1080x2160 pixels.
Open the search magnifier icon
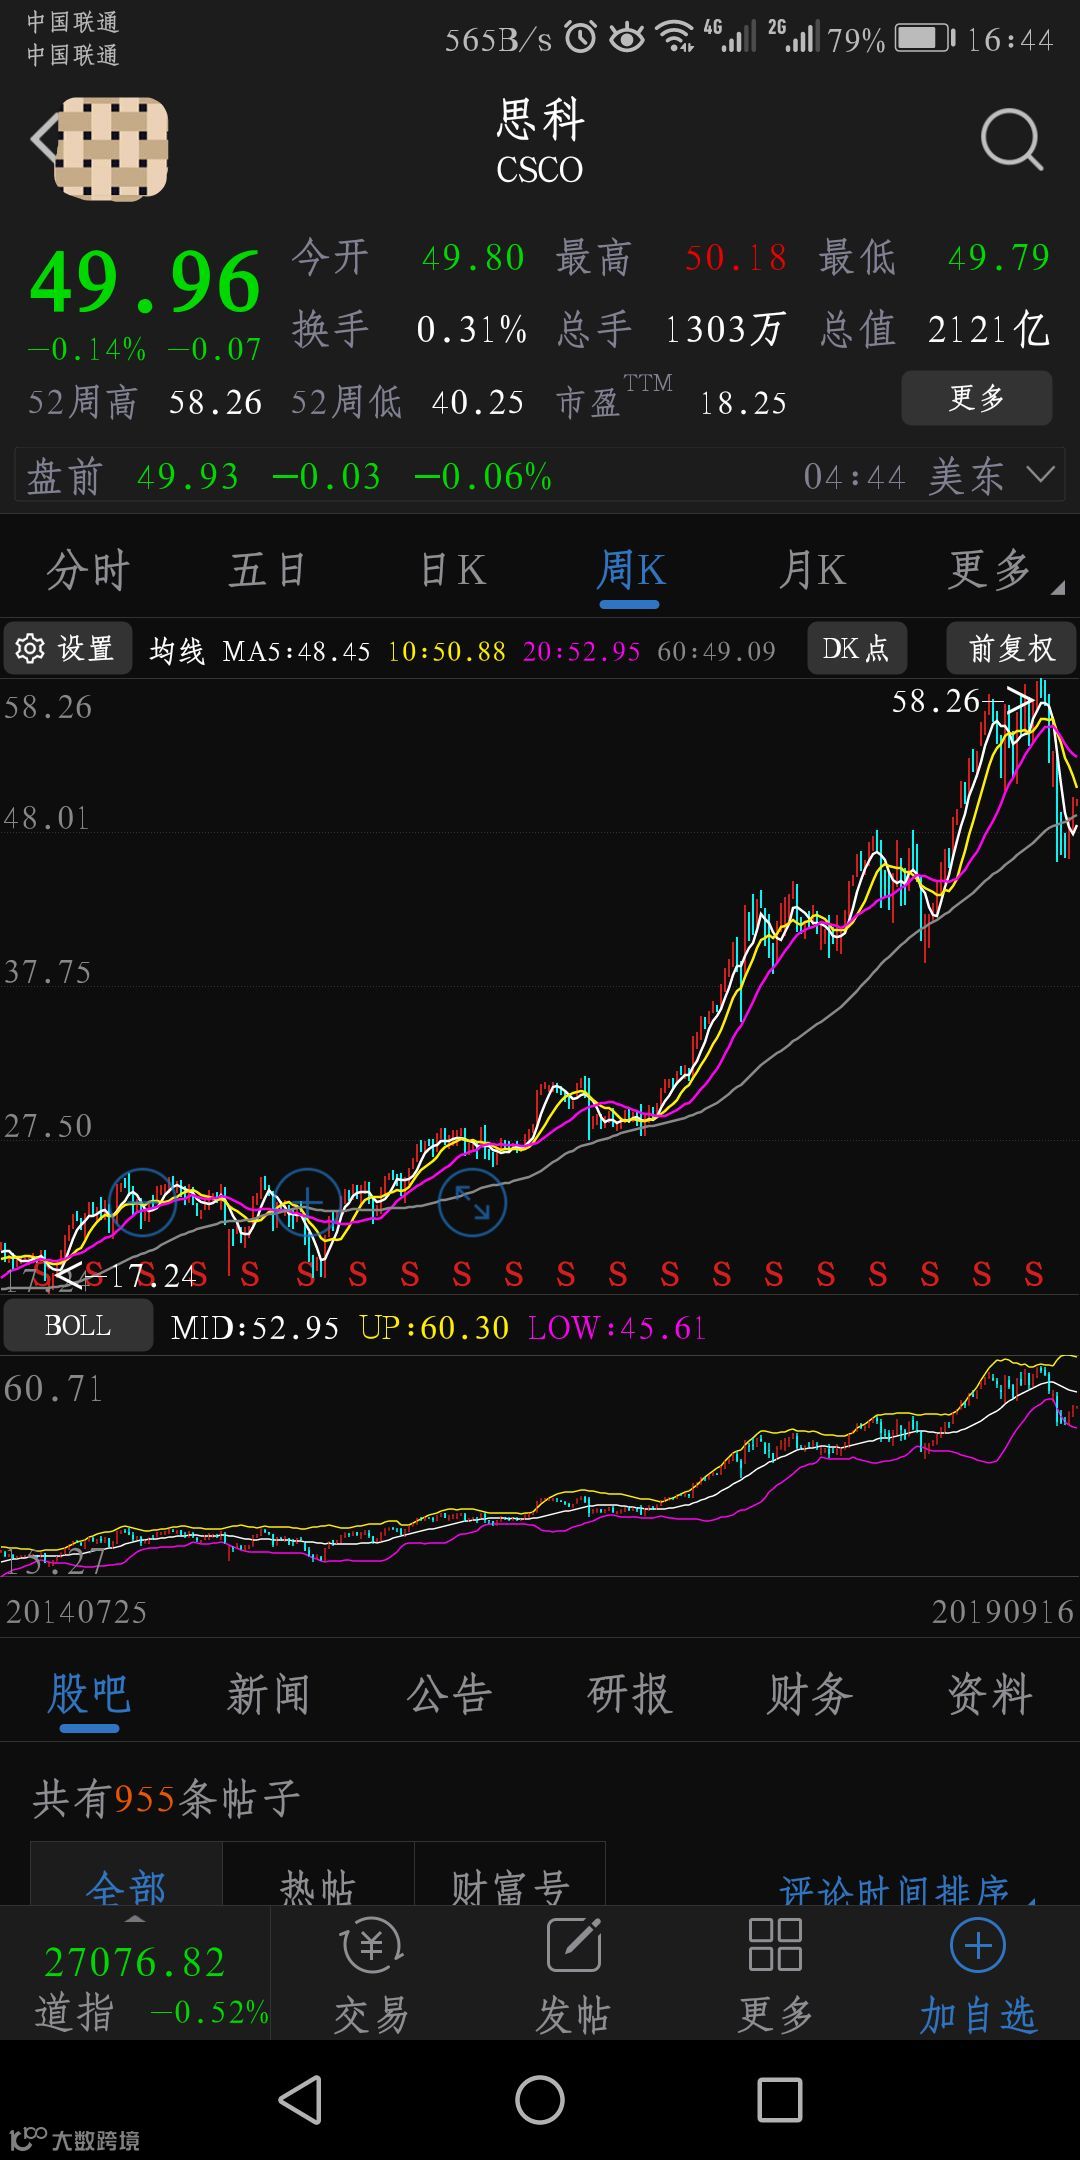click(x=1011, y=140)
